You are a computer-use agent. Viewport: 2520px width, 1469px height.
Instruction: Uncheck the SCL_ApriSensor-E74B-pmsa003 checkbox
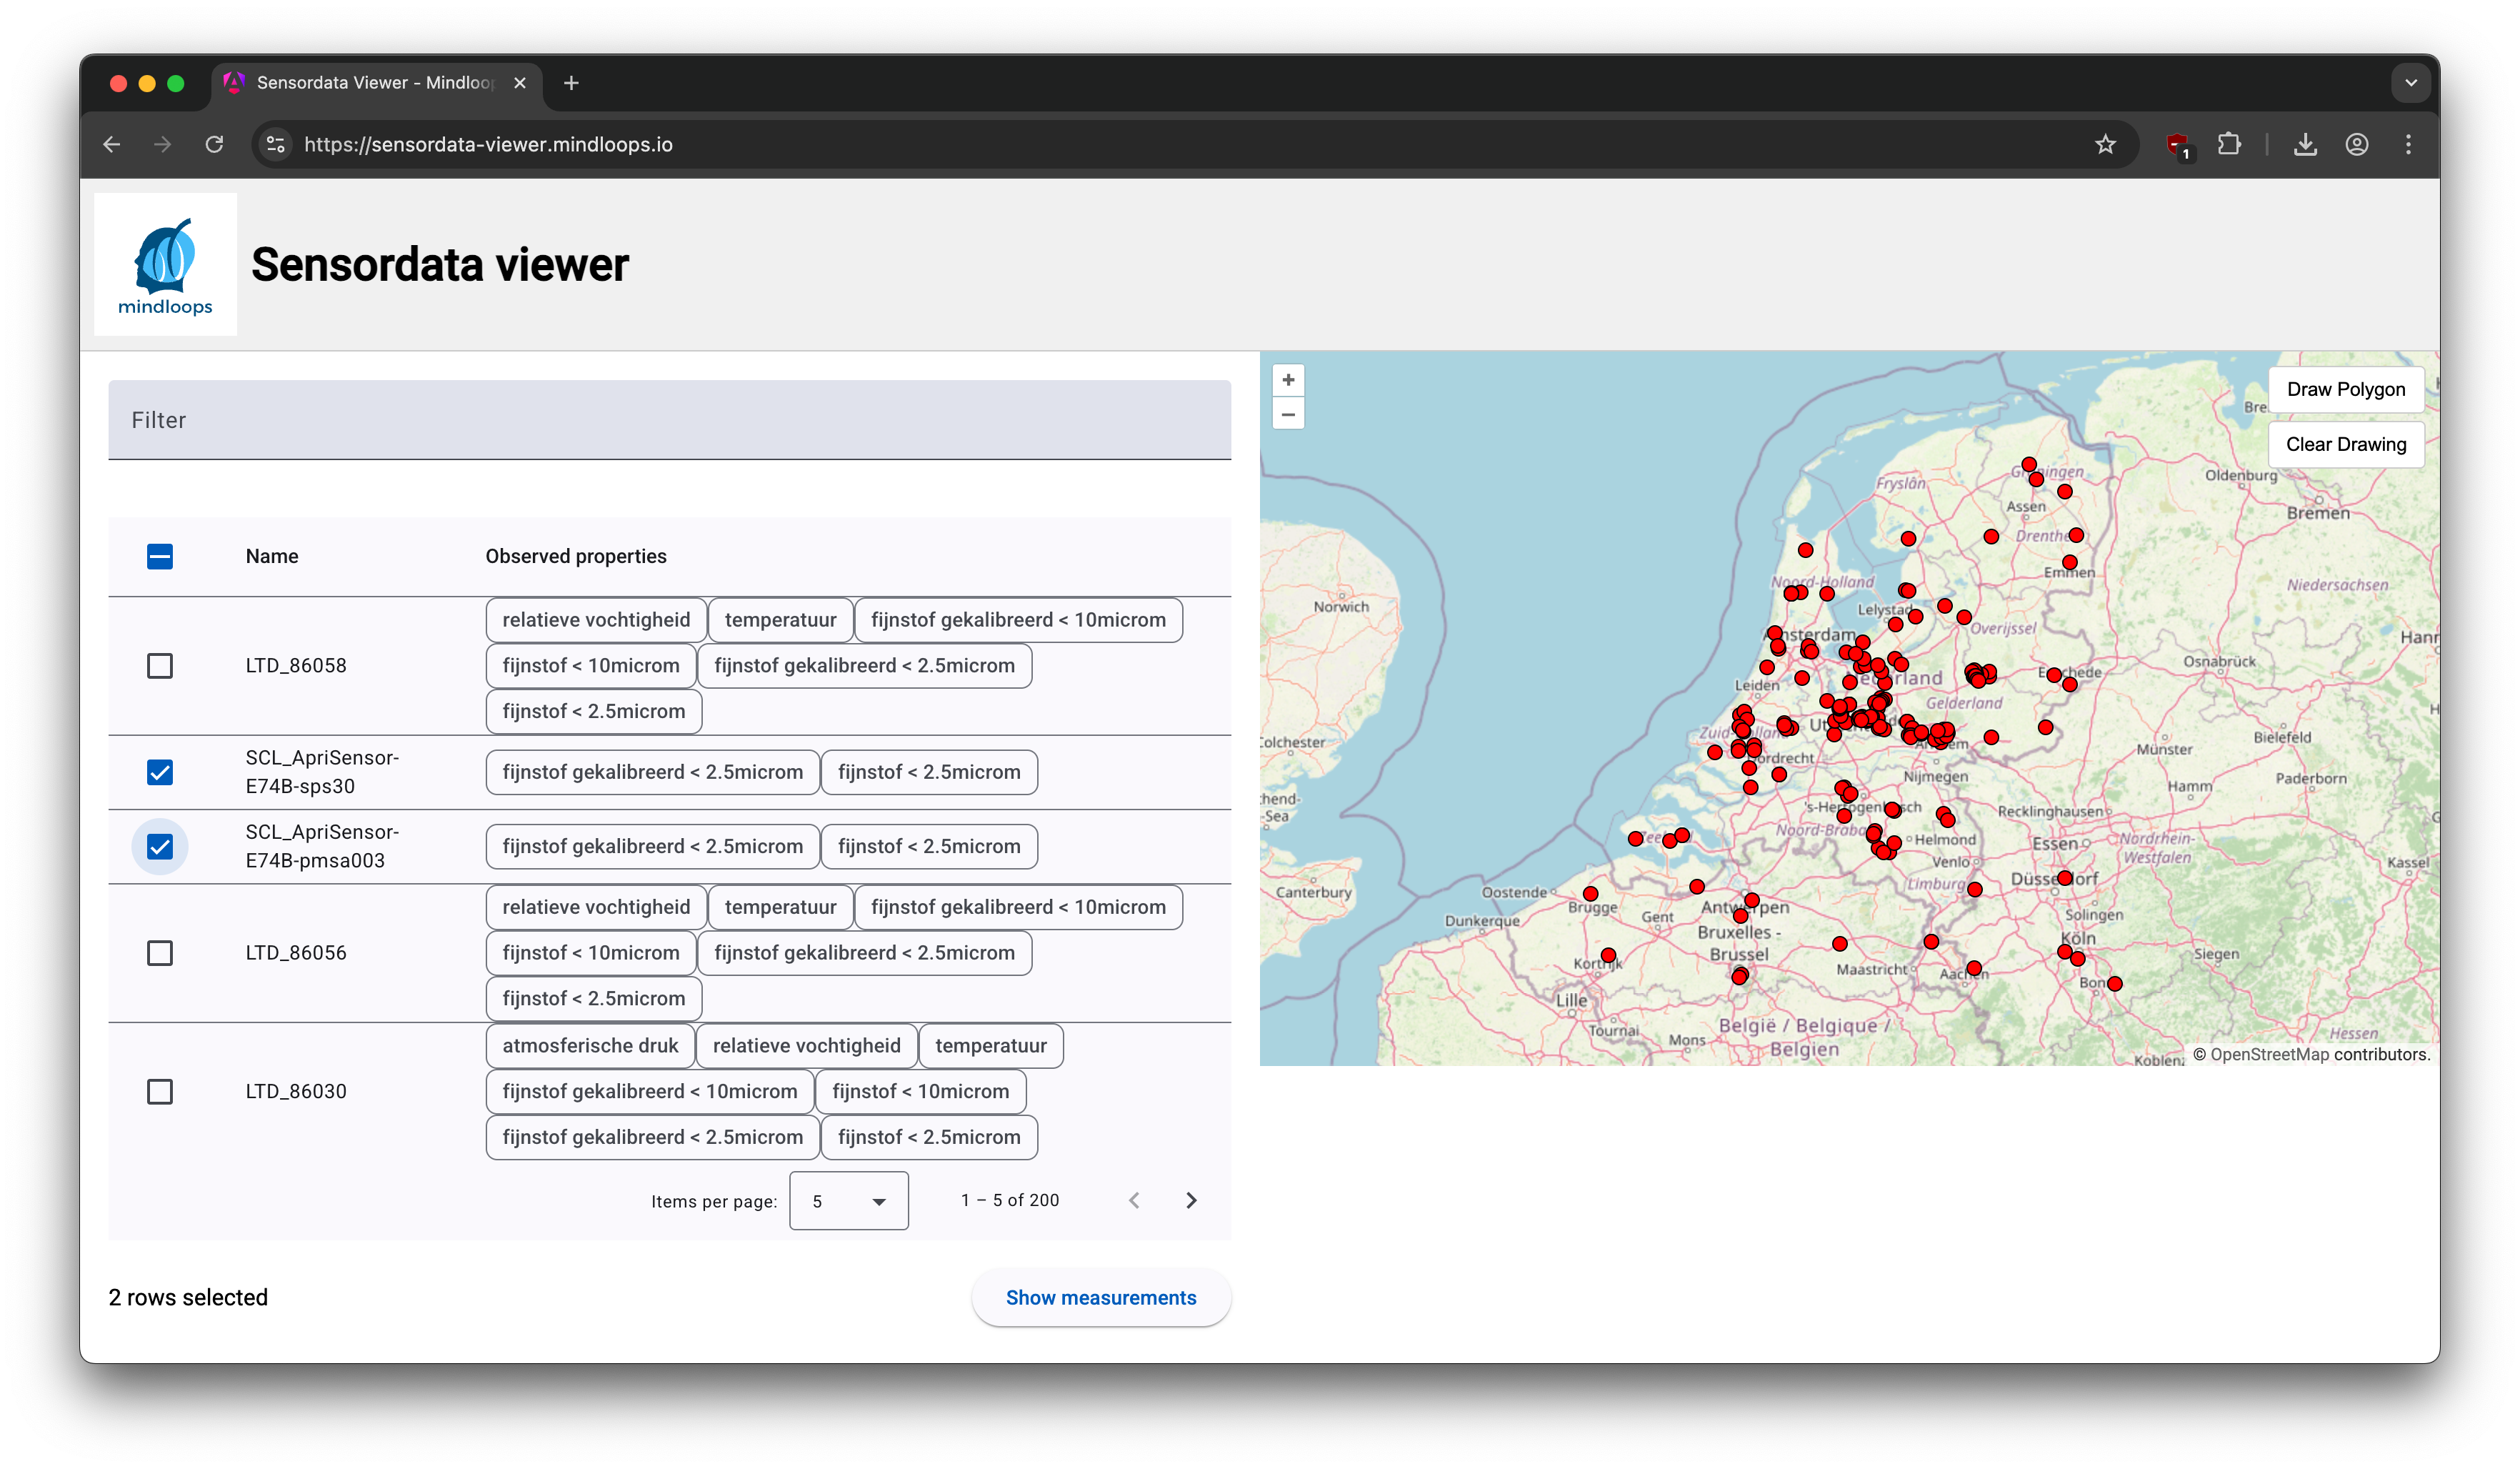point(160,847)
